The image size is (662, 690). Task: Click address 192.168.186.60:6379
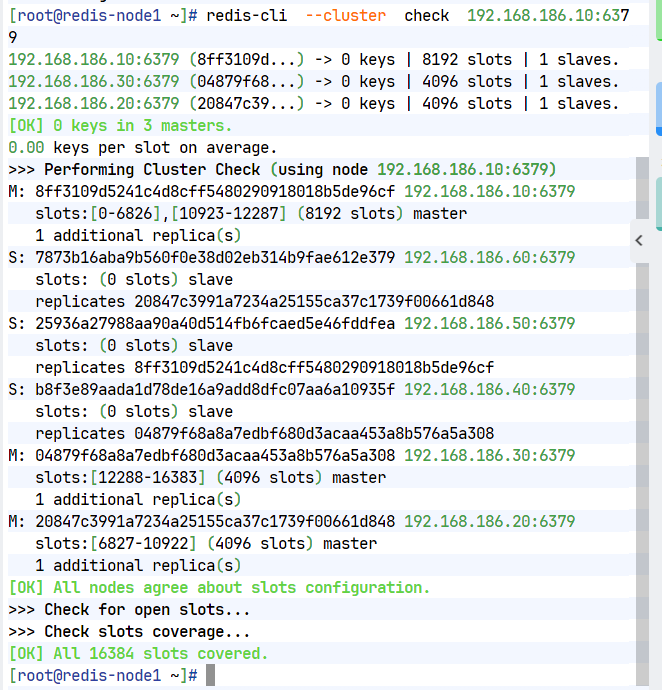click(489, 258)
